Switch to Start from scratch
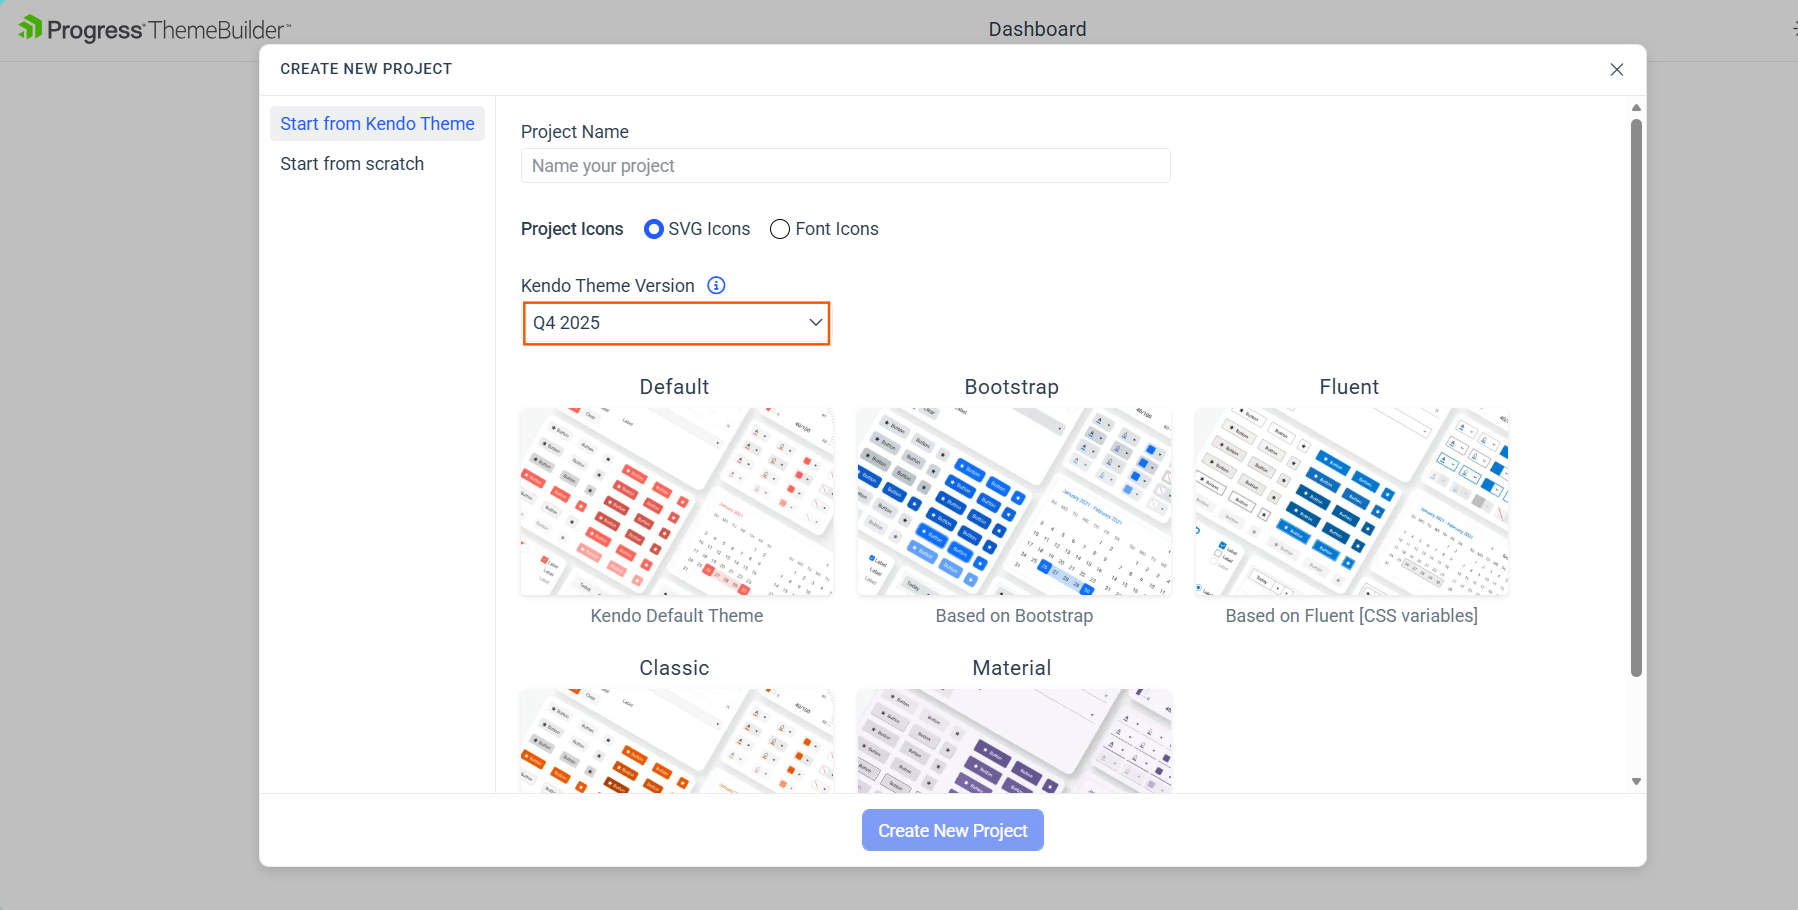 pos(352,164)
